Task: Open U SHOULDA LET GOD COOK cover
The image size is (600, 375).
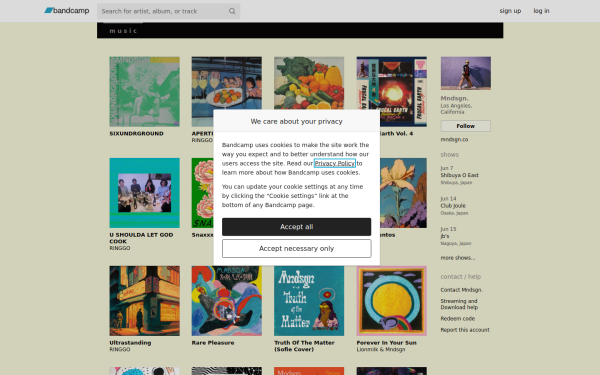Action: 144,193
